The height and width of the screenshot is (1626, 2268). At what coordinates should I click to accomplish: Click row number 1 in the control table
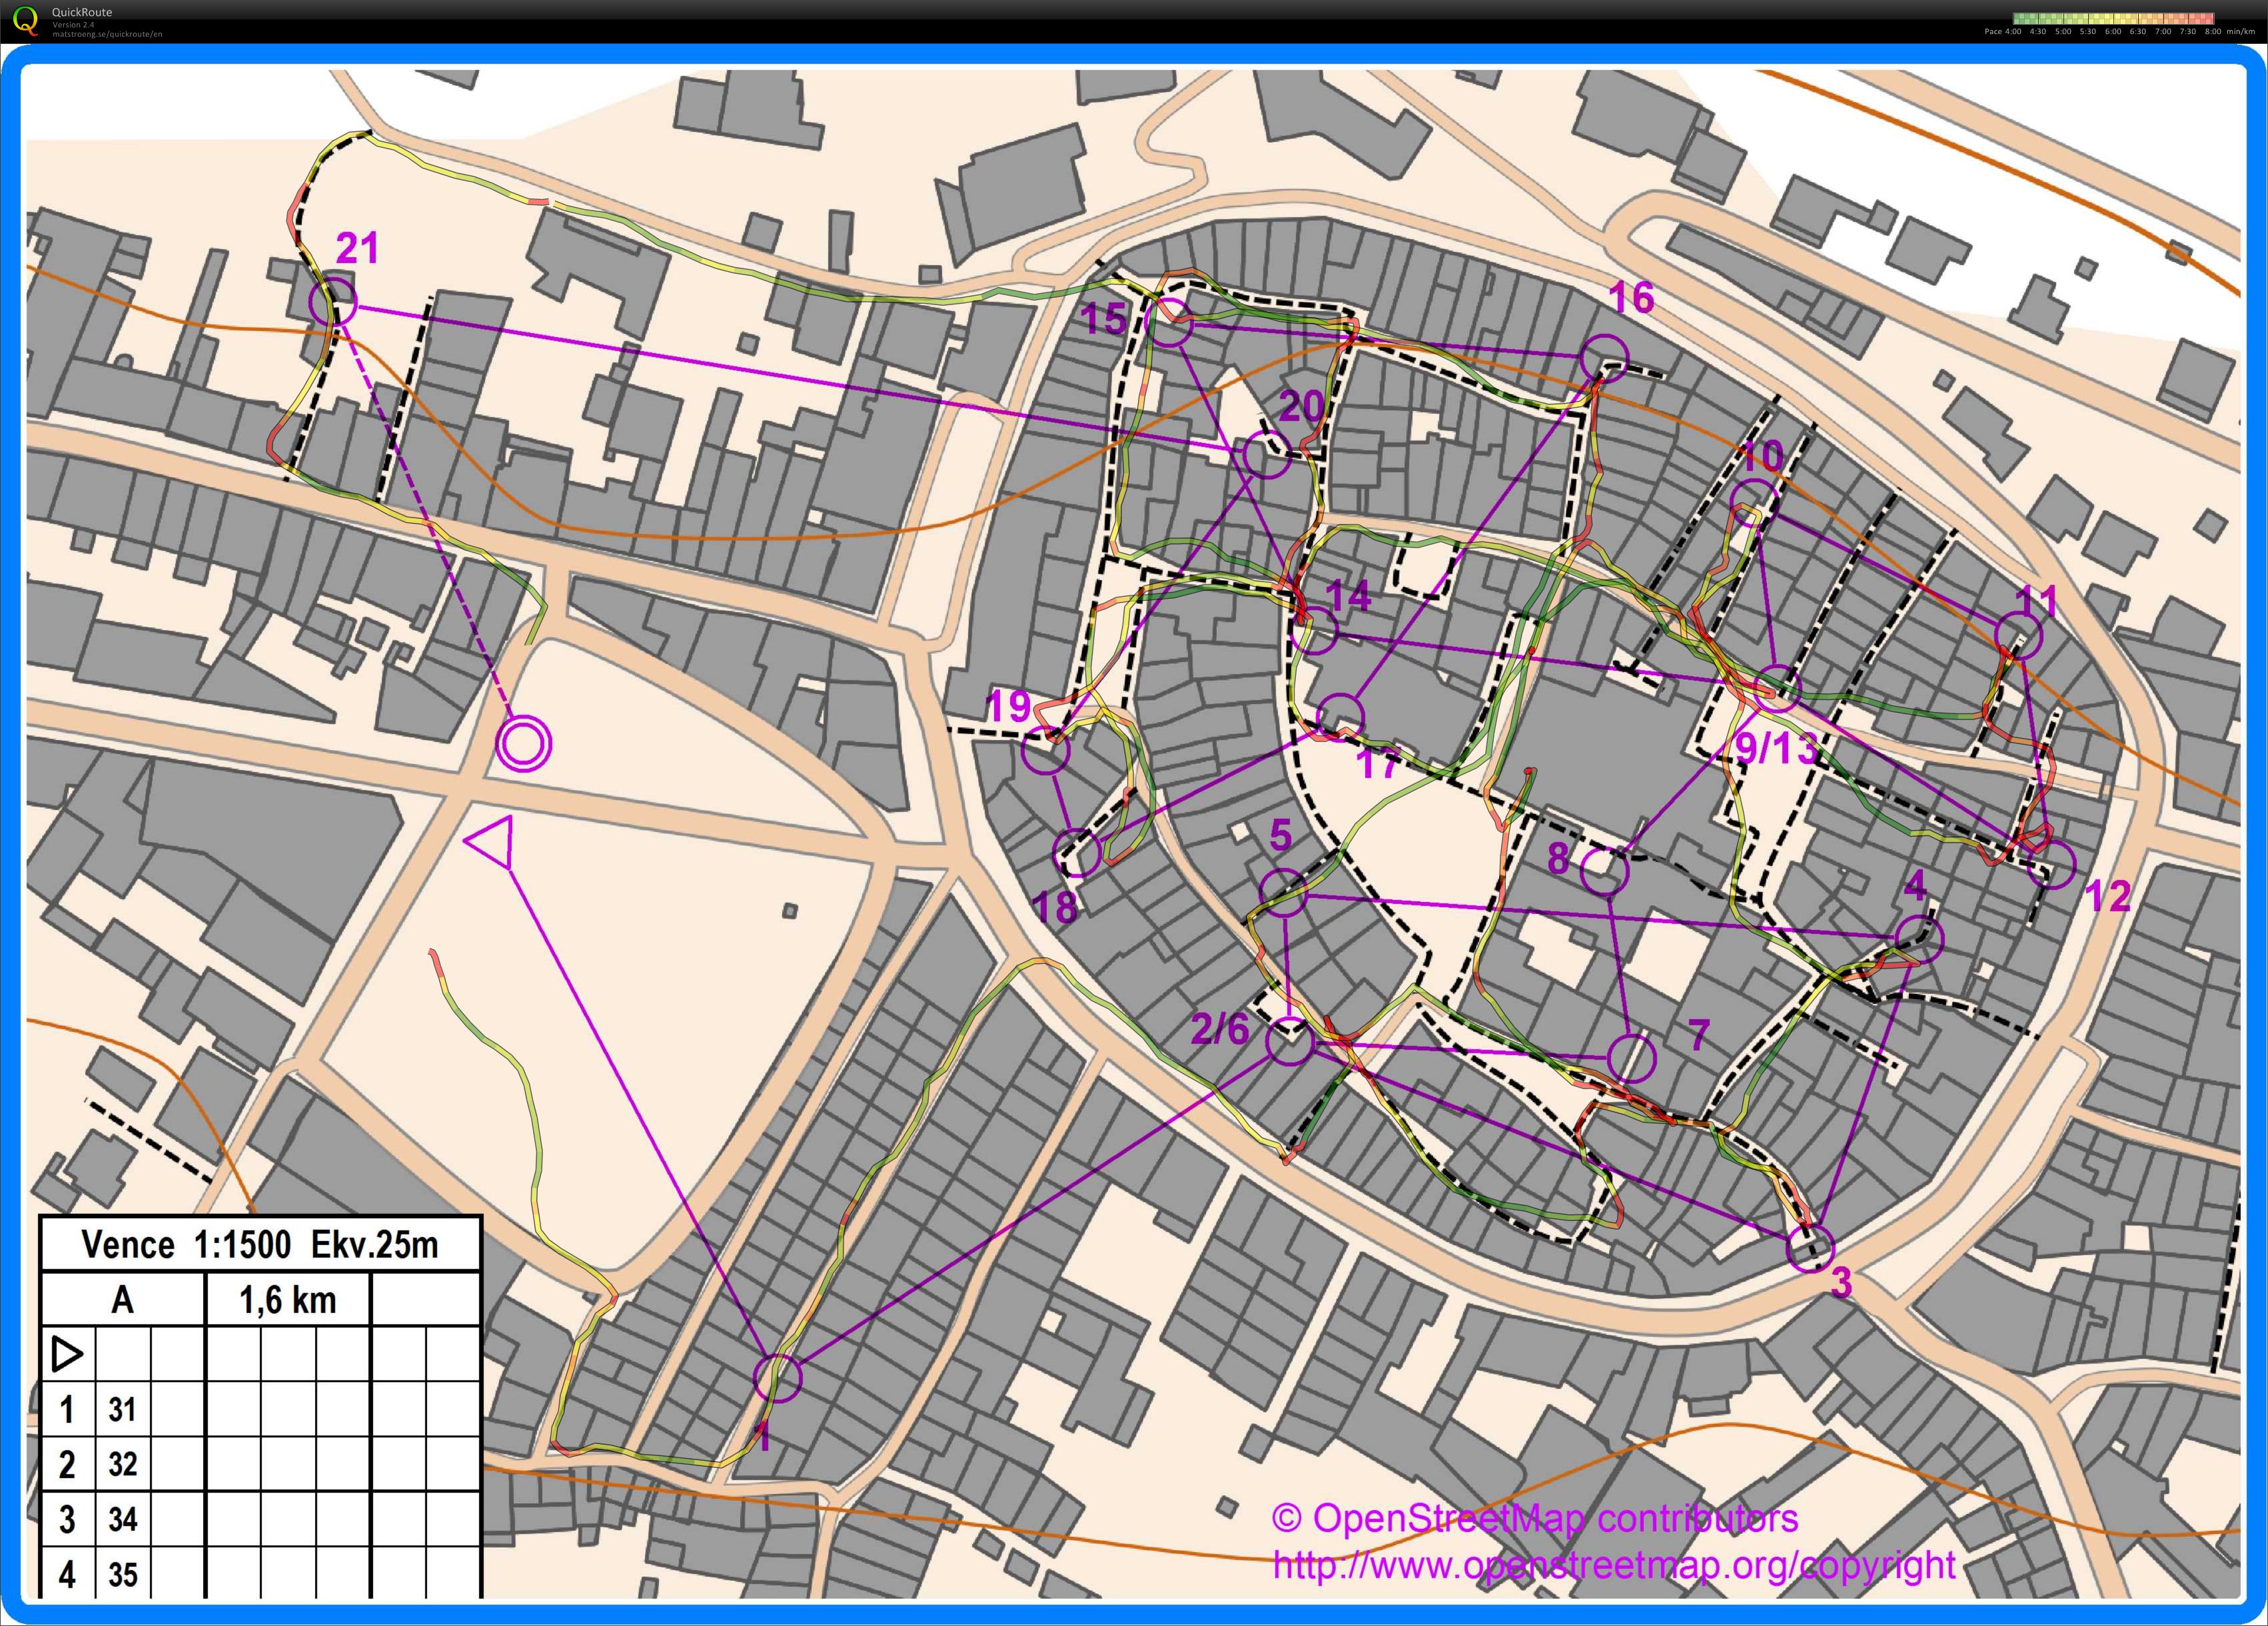[67, 1409]
